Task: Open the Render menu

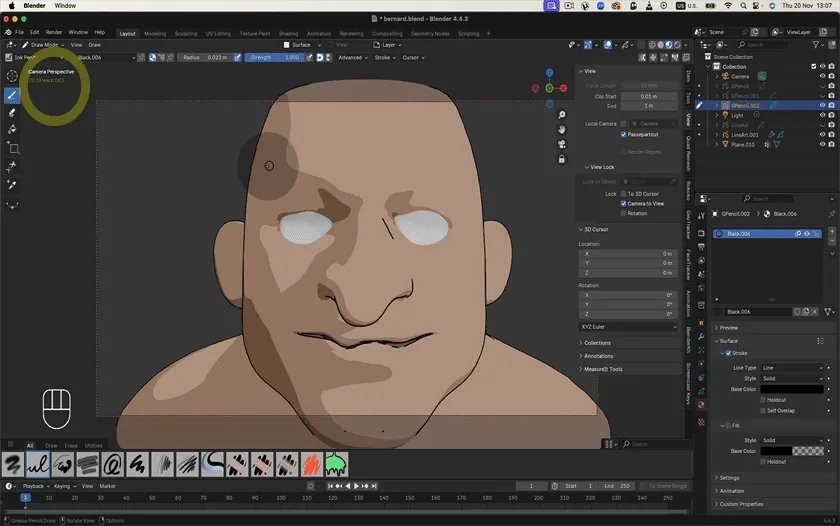Action: coord(53,32)
